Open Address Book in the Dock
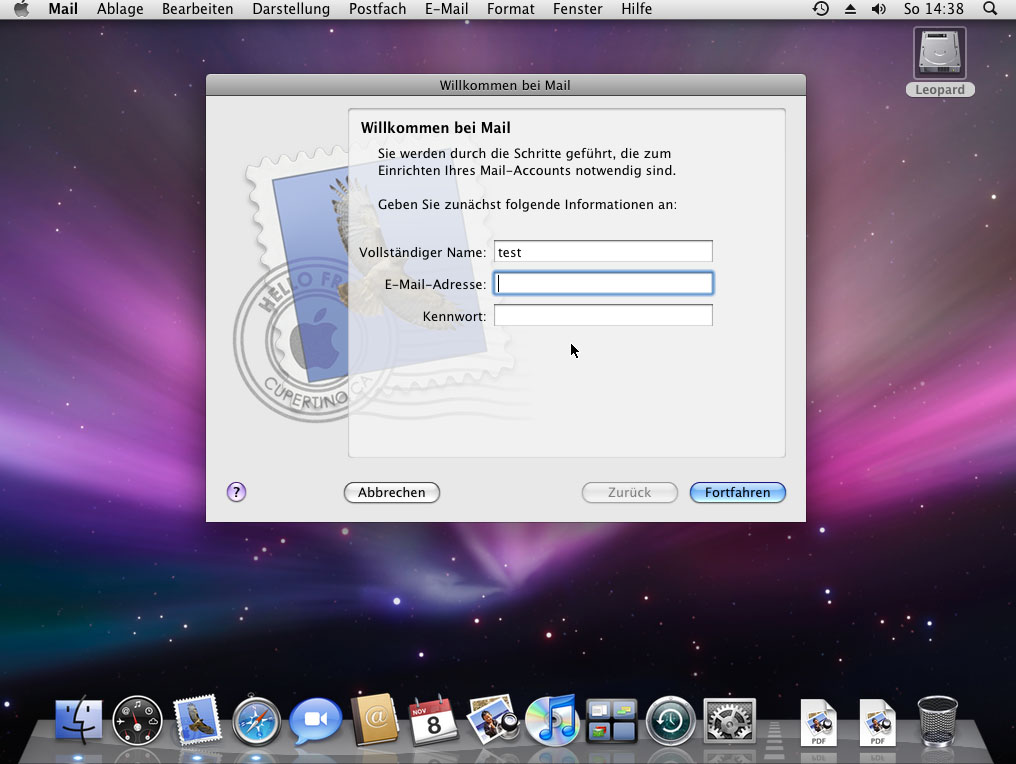This screenshot has width=1016, height=764. (x=375, y=721)
